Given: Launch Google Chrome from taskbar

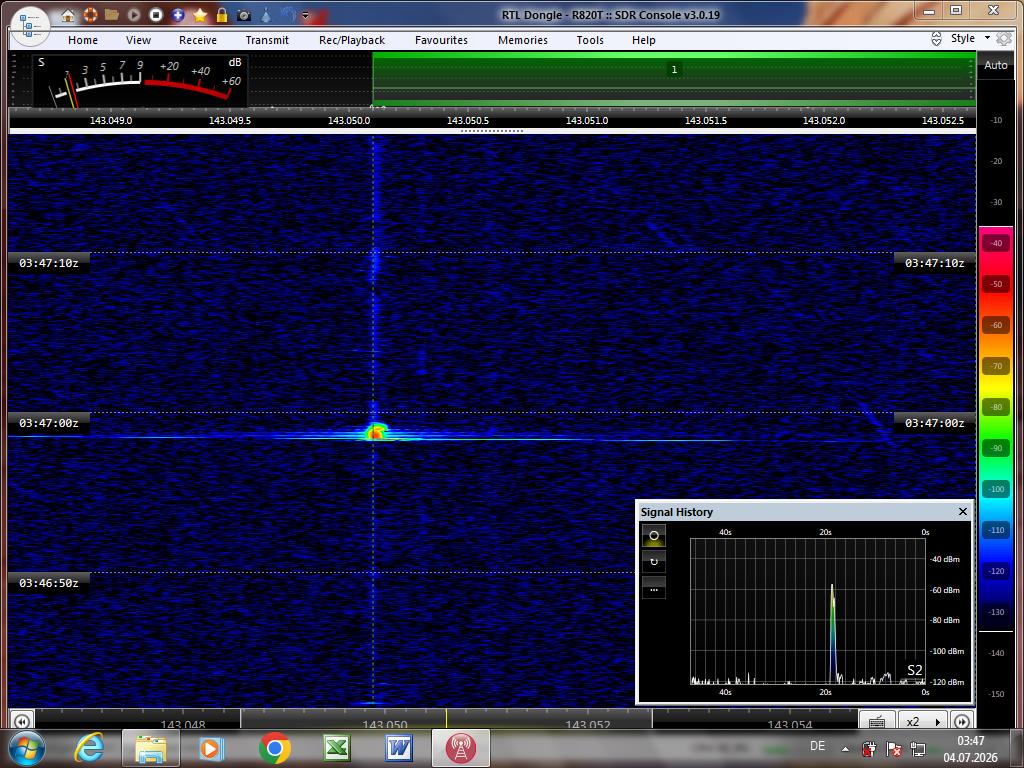Looking at the screenshot, I should 274,748.
